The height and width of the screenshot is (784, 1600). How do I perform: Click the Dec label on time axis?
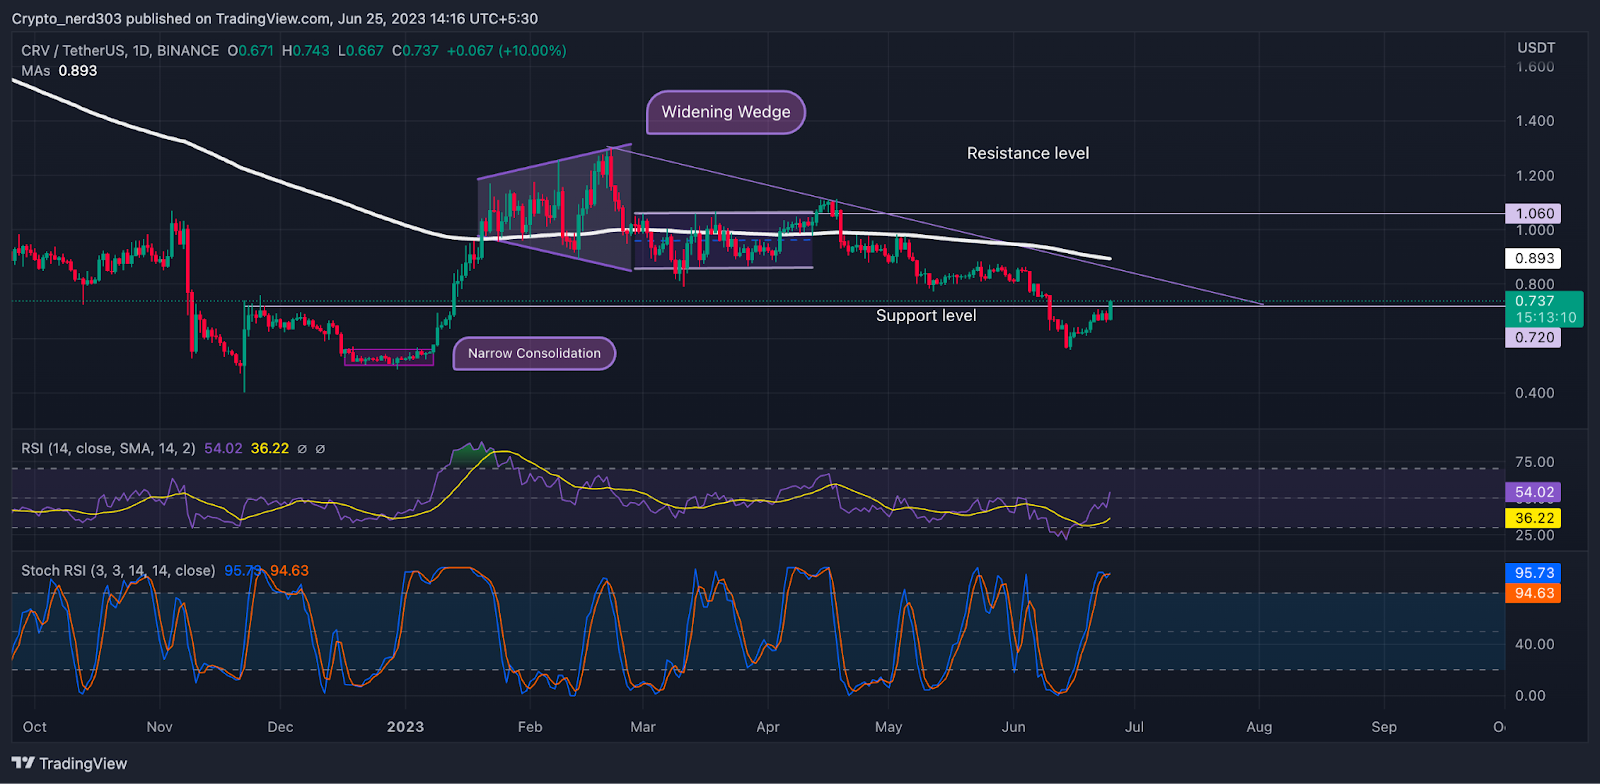[x=280, y=727]
